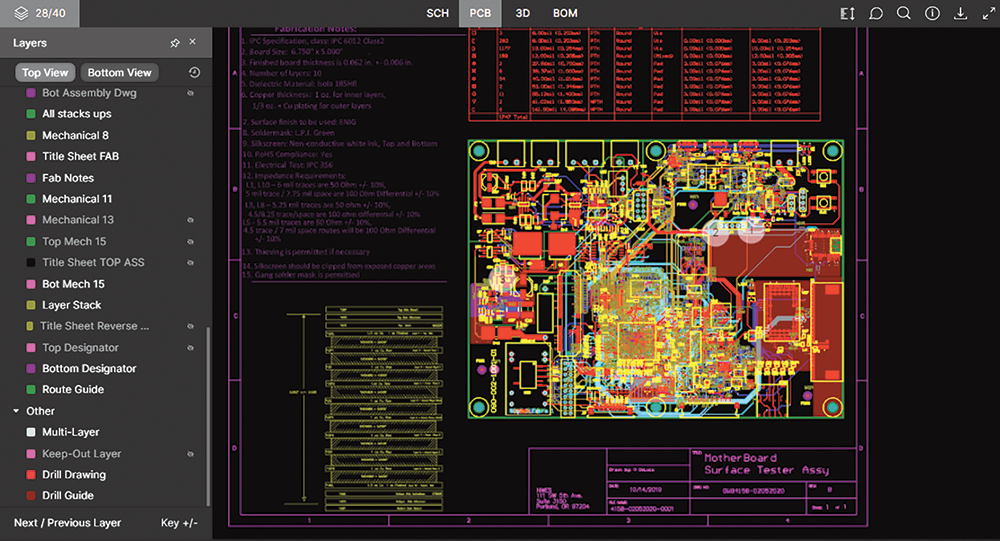Screen dimensions: 1000x541
Task: Click the Title Sheet FAB color swatch
Action: (x=31, y=156)
